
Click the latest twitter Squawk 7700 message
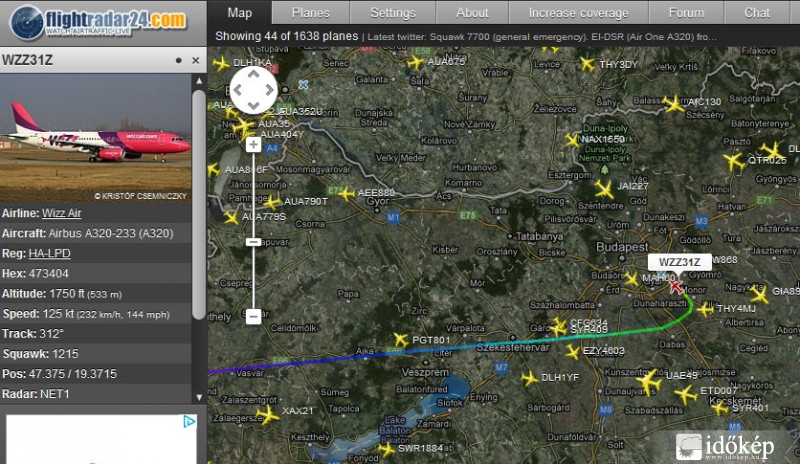[x=542, y=37]
